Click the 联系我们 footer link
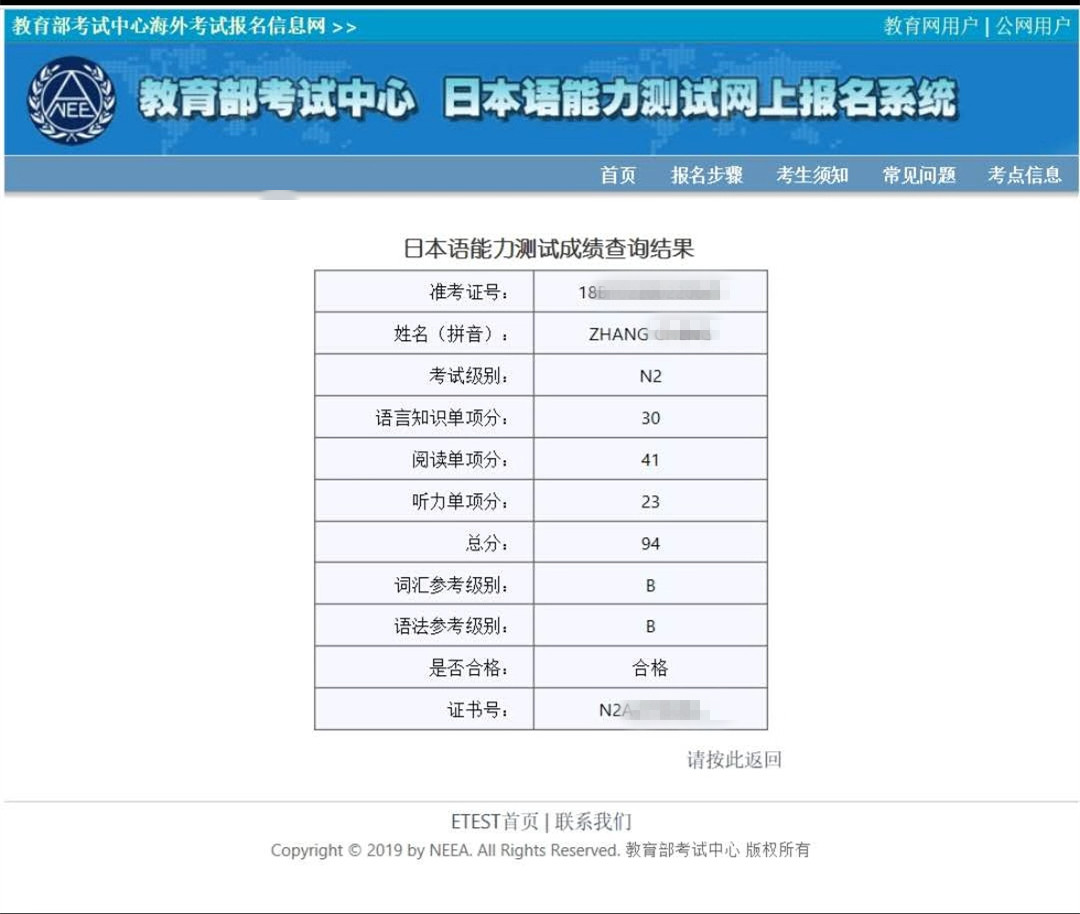 (x=594, y=822)
